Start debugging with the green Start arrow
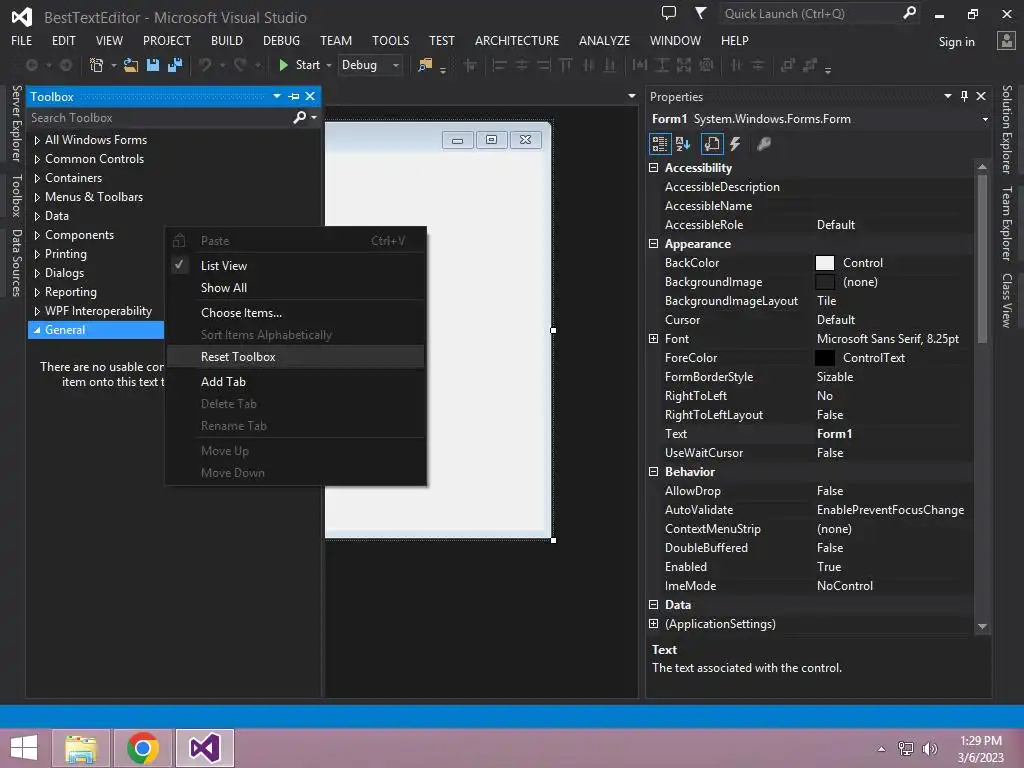1024x768 pixels. [x=283, y=65]
